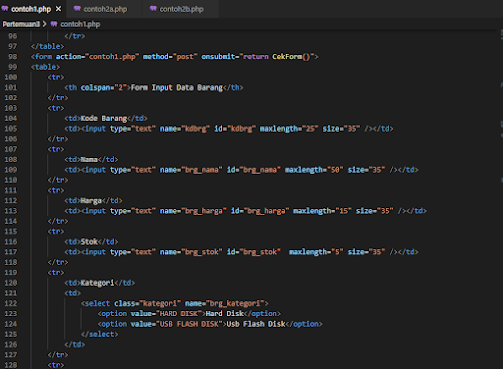Click the name="kdbrg" attribute on line 105
This screenshot has height=369, width=503.
tap(185, 129)
